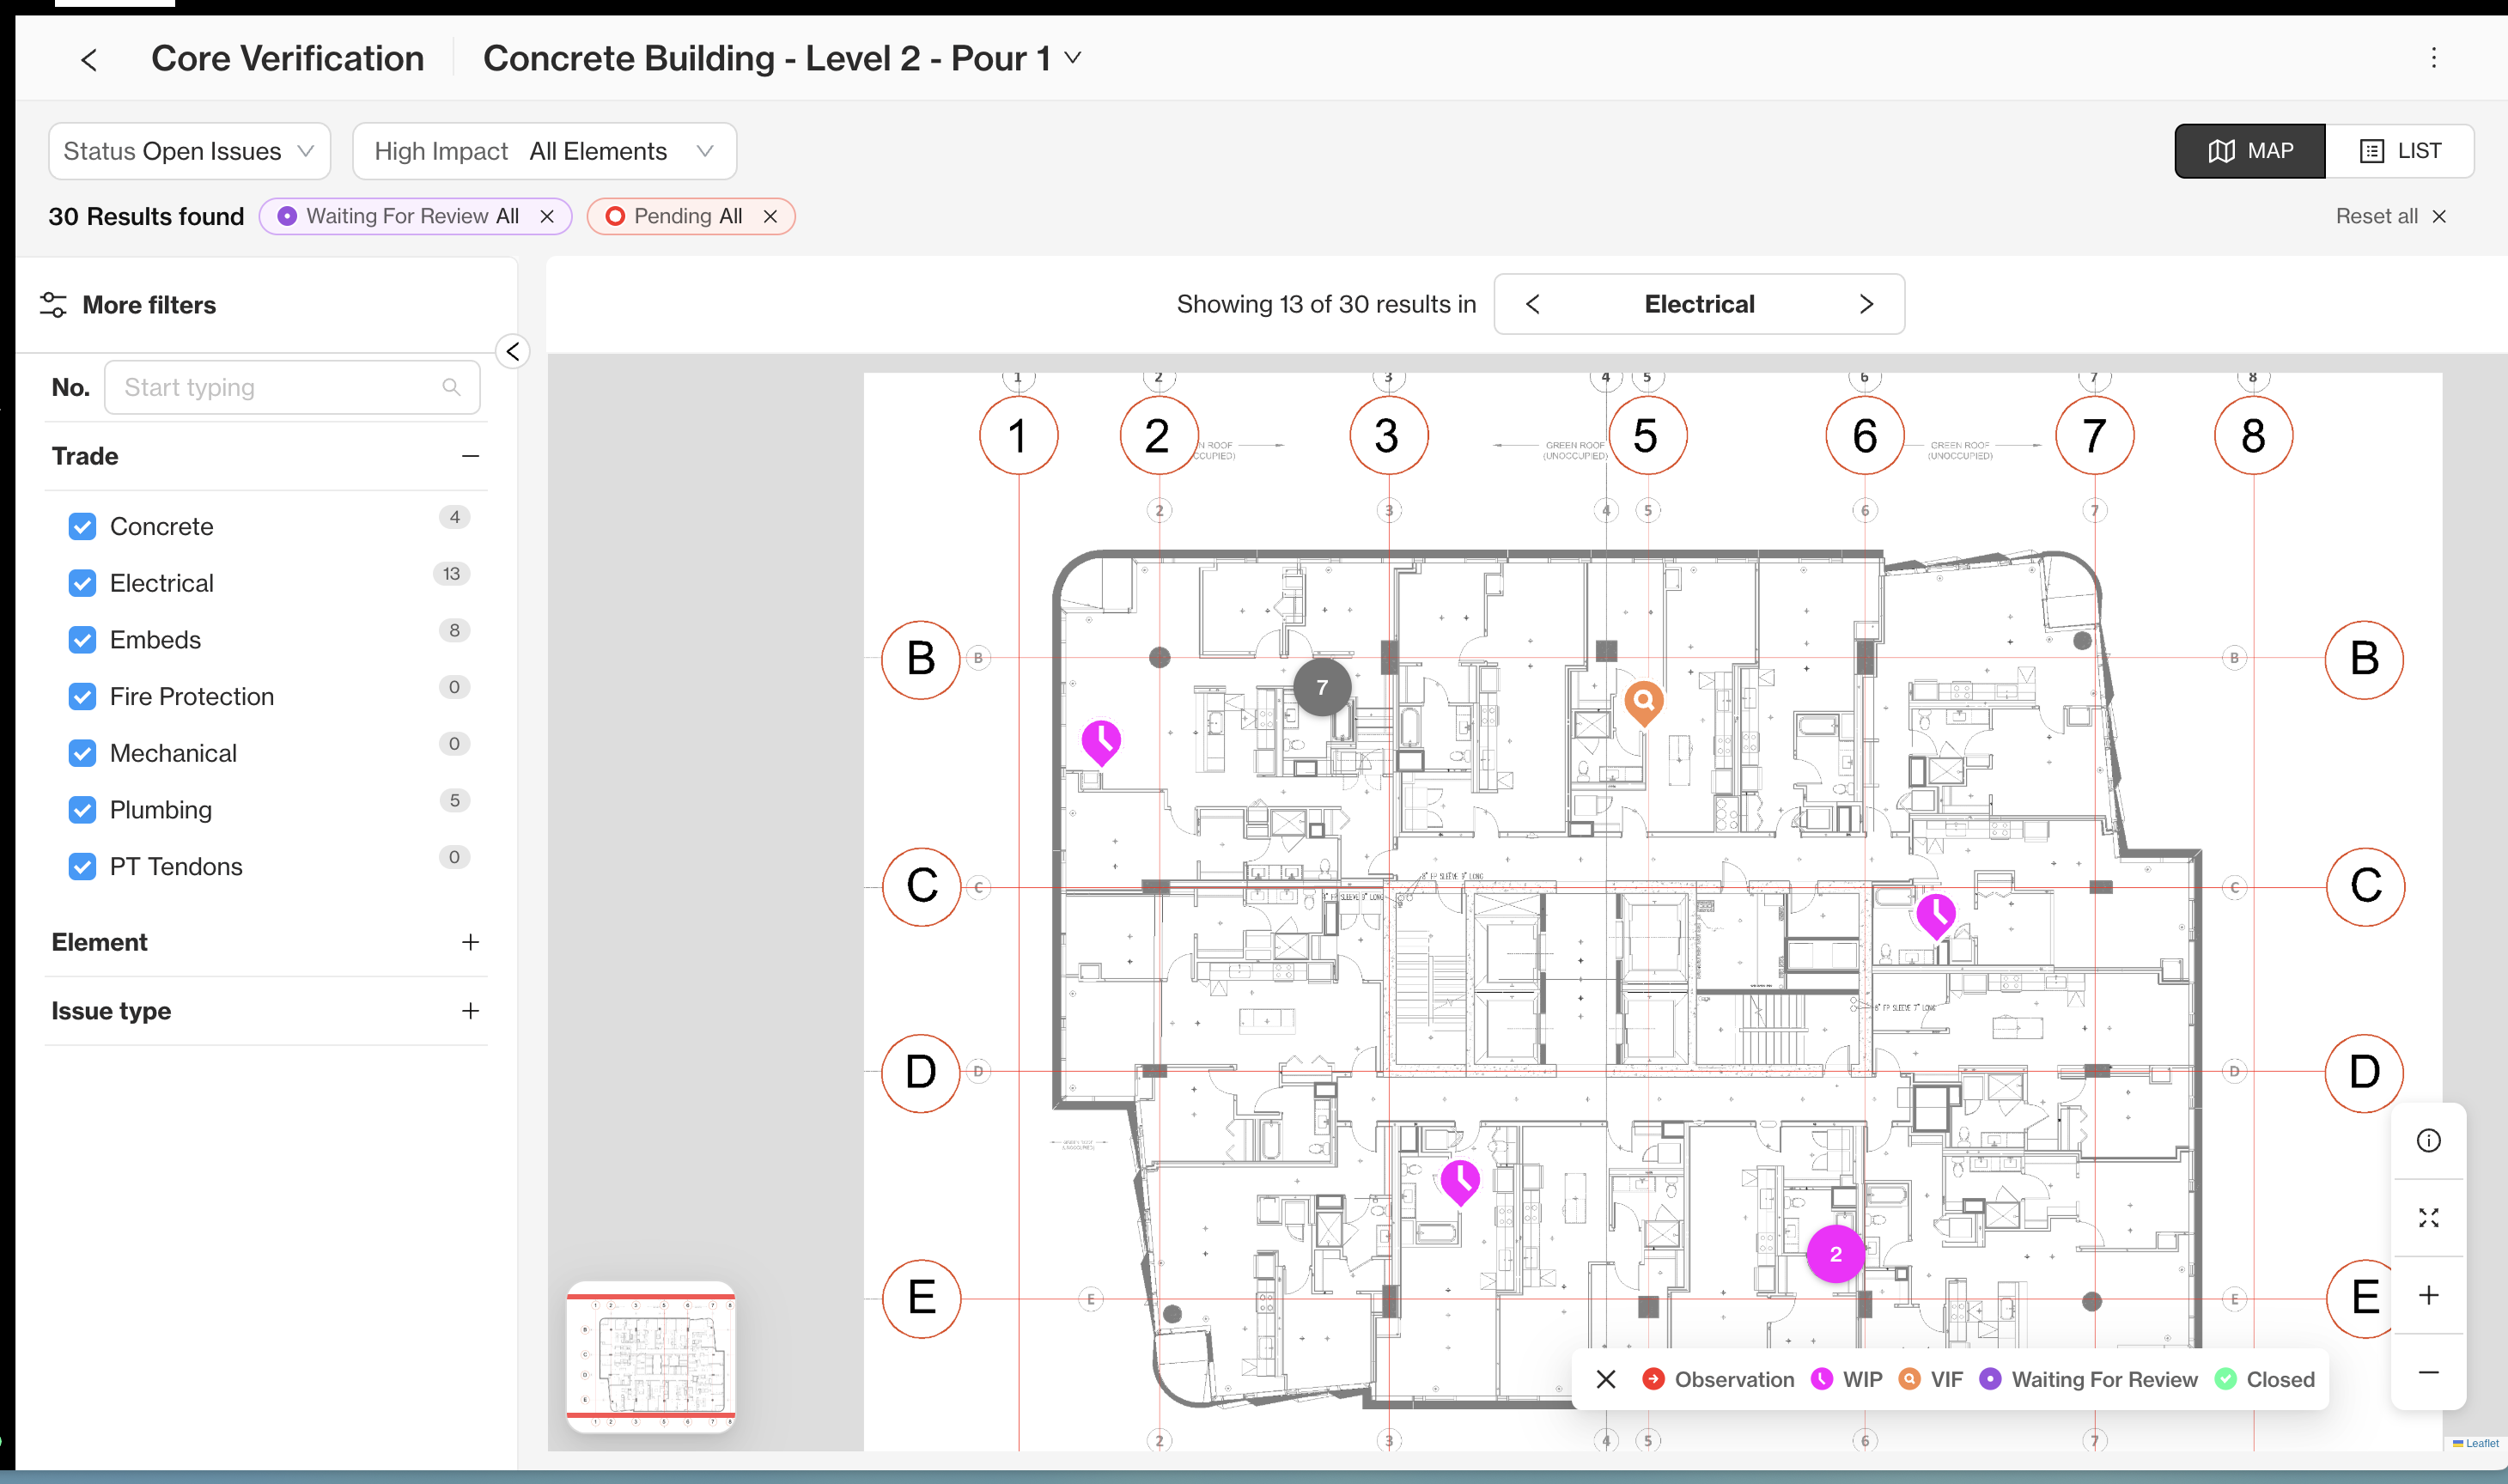Toggle the Embeds trade checkbox
The height and width of the screenshot is (1484, 2508).
[x=83, y=639]
